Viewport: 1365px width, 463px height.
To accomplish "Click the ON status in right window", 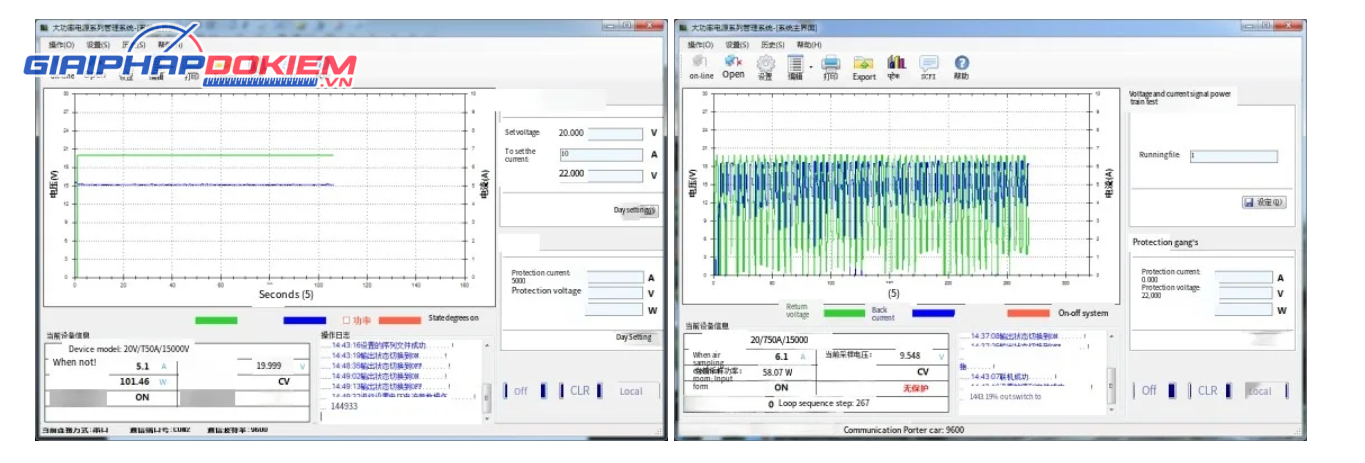I will (780, 387).
